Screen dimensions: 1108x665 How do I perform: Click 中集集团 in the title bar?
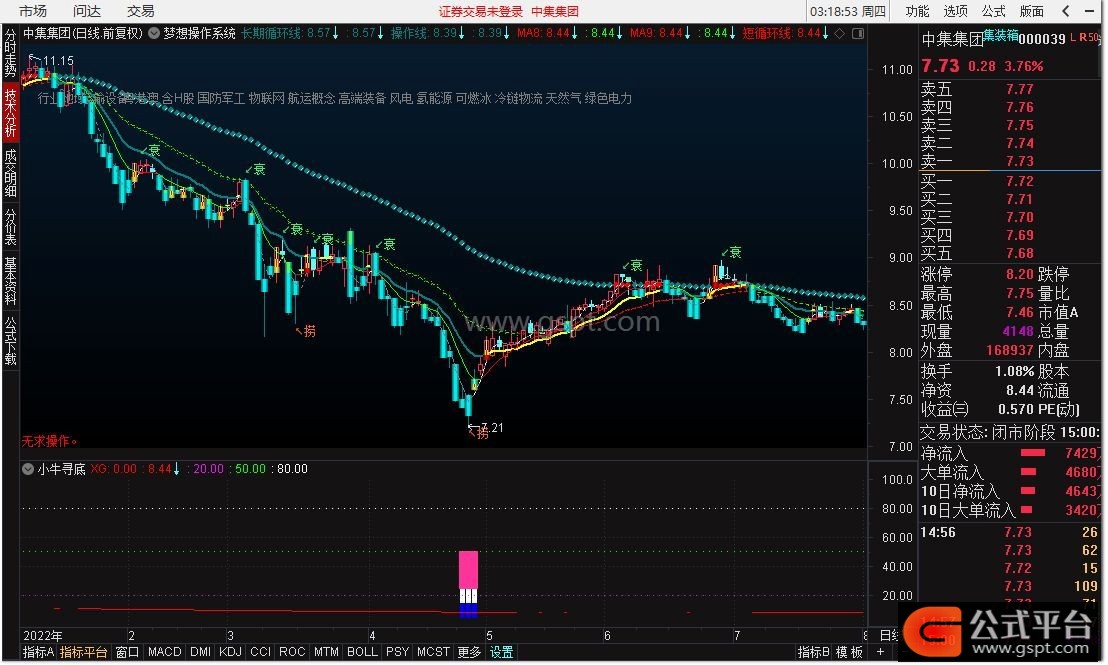pos(555,11)
